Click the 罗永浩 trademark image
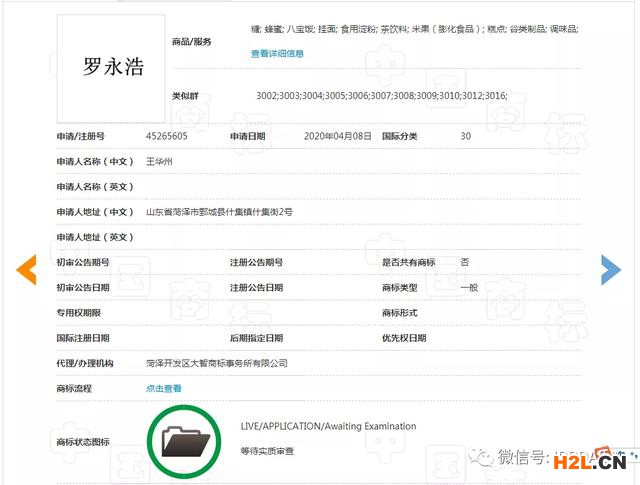The width and height of the screenshot is (640, 485). (113, 68)
